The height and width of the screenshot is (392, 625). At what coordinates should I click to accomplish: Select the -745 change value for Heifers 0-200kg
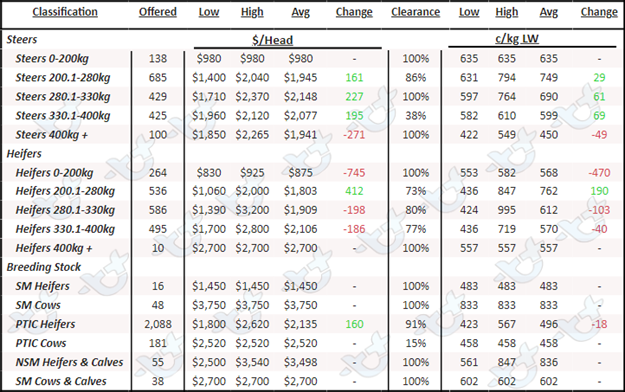point(354,173)
